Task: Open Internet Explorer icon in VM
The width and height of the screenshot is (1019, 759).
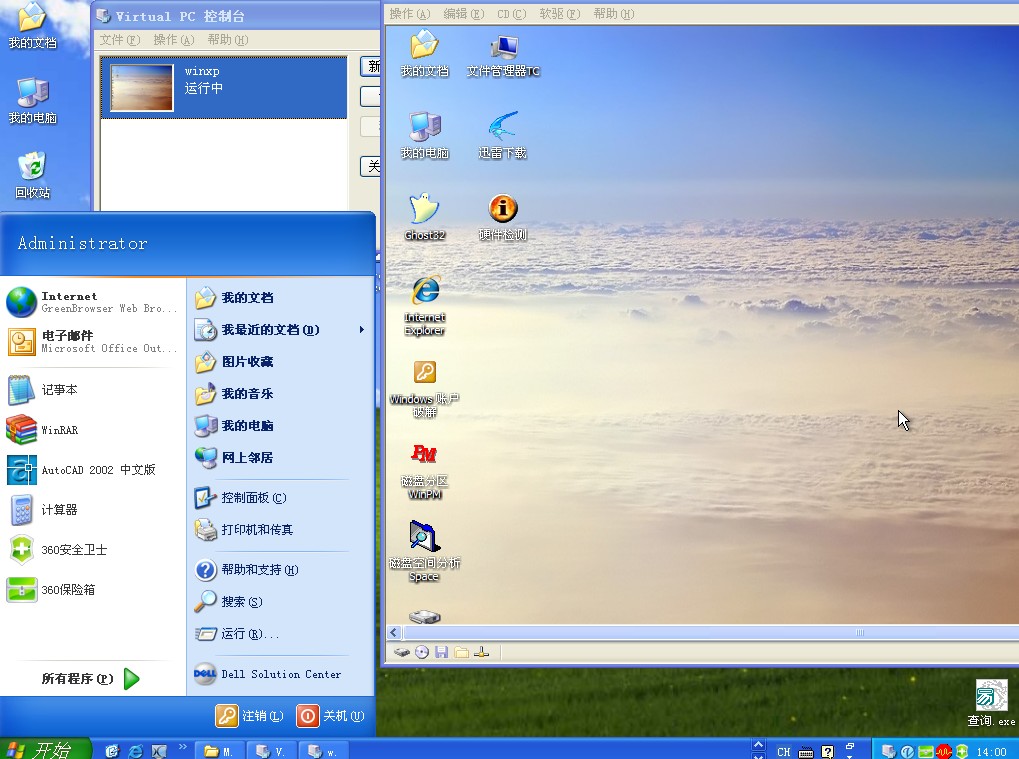Action: click(424, 305)
